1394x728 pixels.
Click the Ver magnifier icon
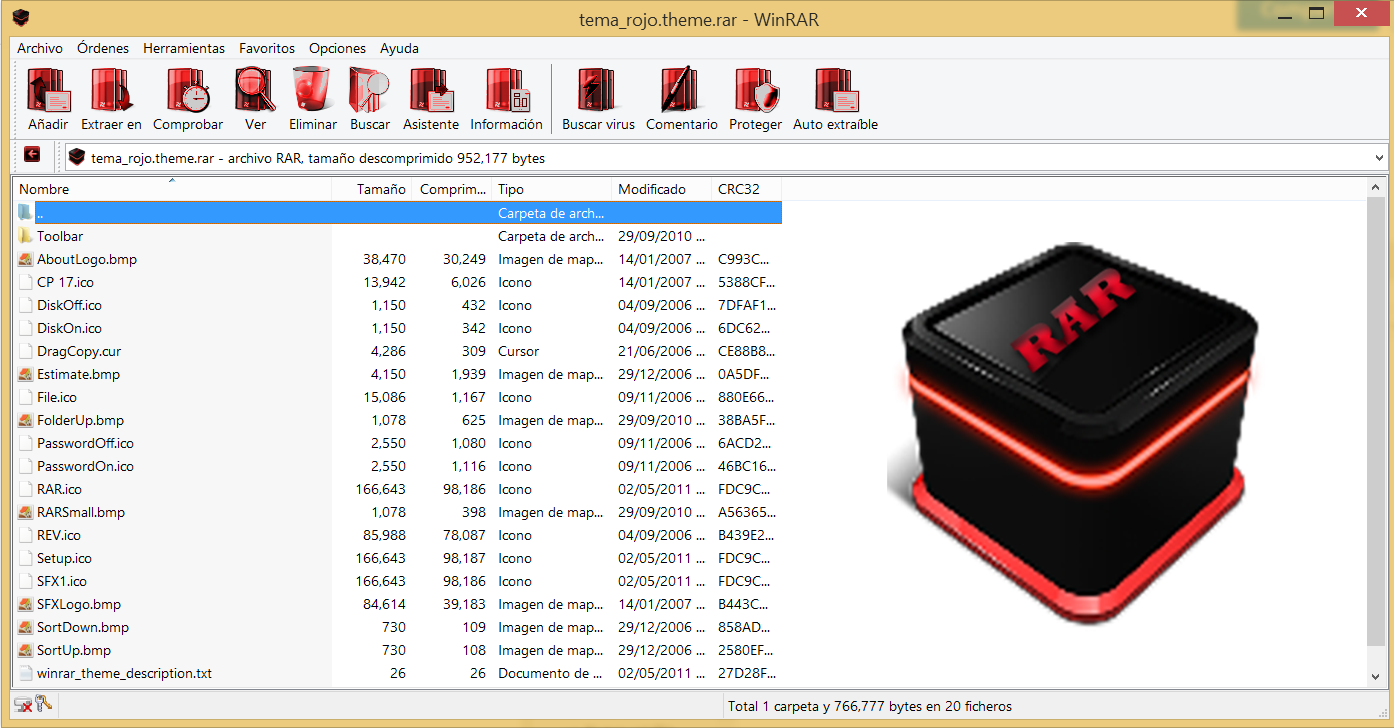tap(255, 91)
